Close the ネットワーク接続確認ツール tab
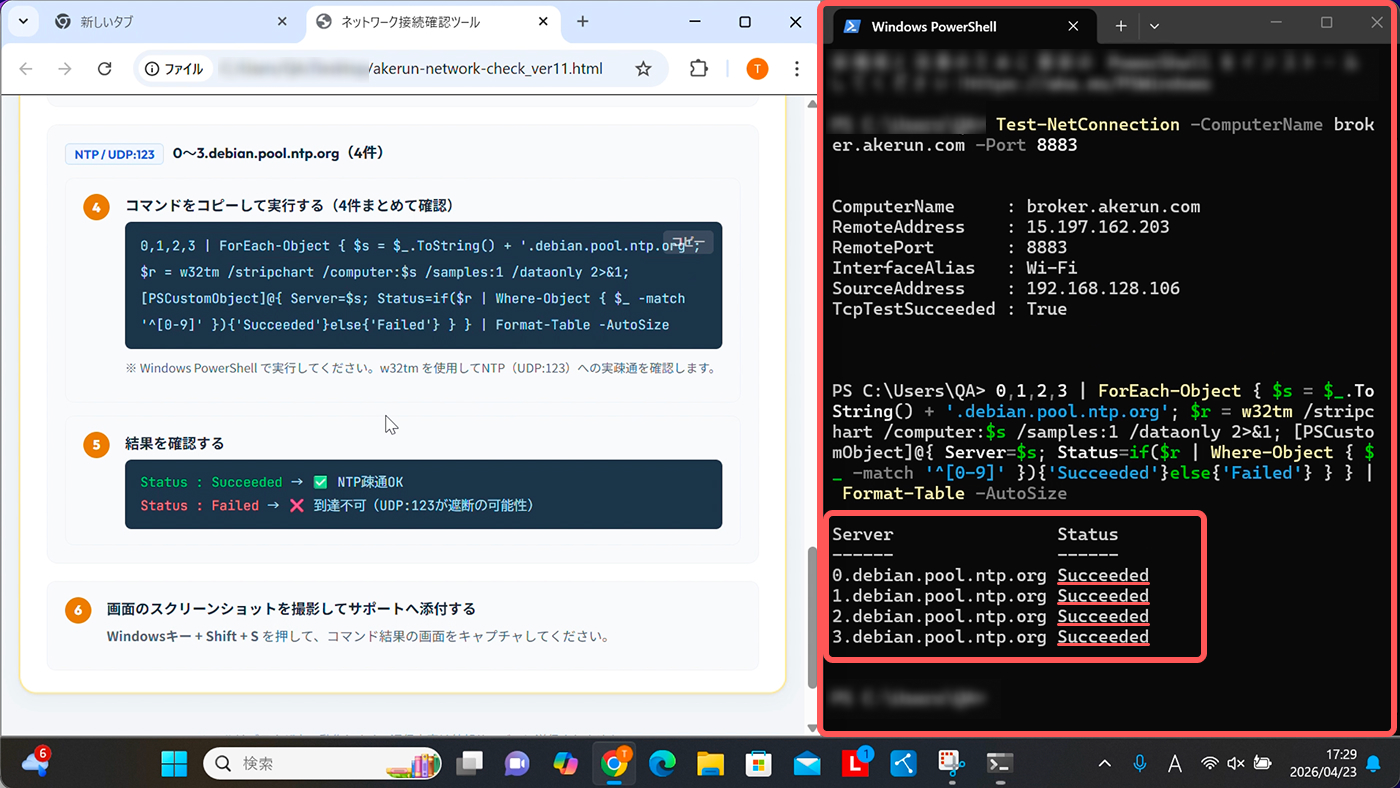Viewport: 1400px width, 788px height. 541,22
